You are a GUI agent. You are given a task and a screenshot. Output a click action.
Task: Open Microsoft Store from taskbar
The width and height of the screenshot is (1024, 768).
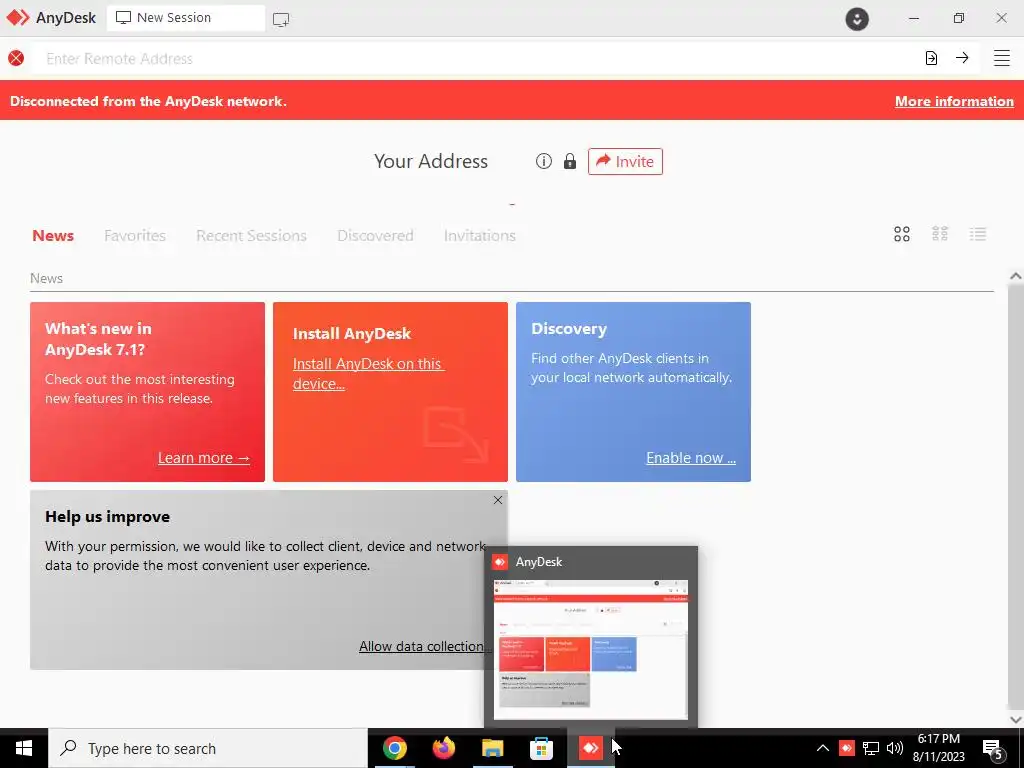541,748
